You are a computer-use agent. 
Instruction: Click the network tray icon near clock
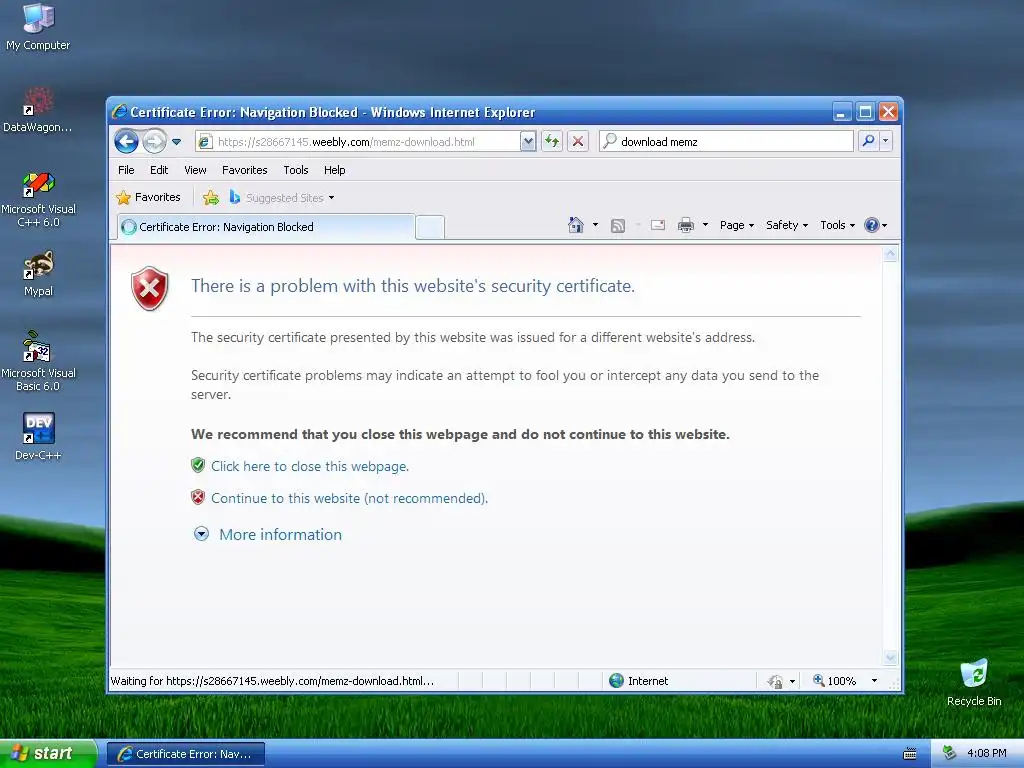[x=950, y=753]
